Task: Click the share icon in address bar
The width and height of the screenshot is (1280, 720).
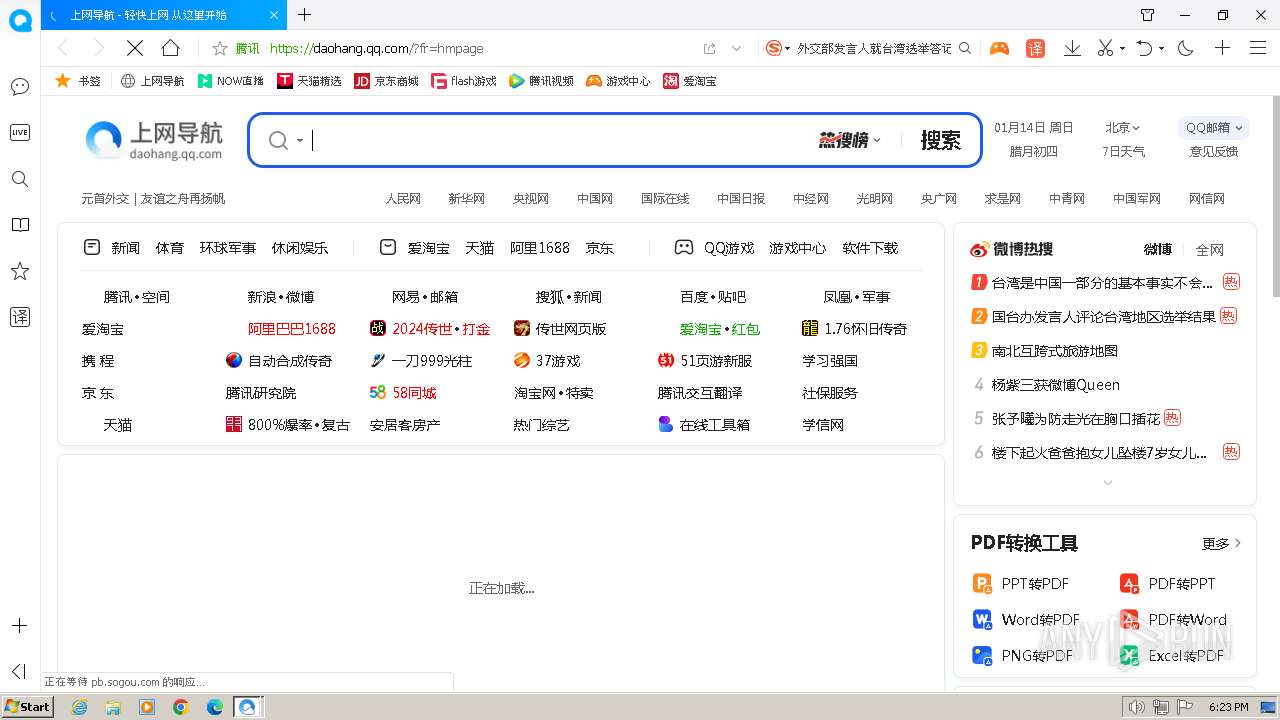Action: pyautogui.click(x=710, y=48)
